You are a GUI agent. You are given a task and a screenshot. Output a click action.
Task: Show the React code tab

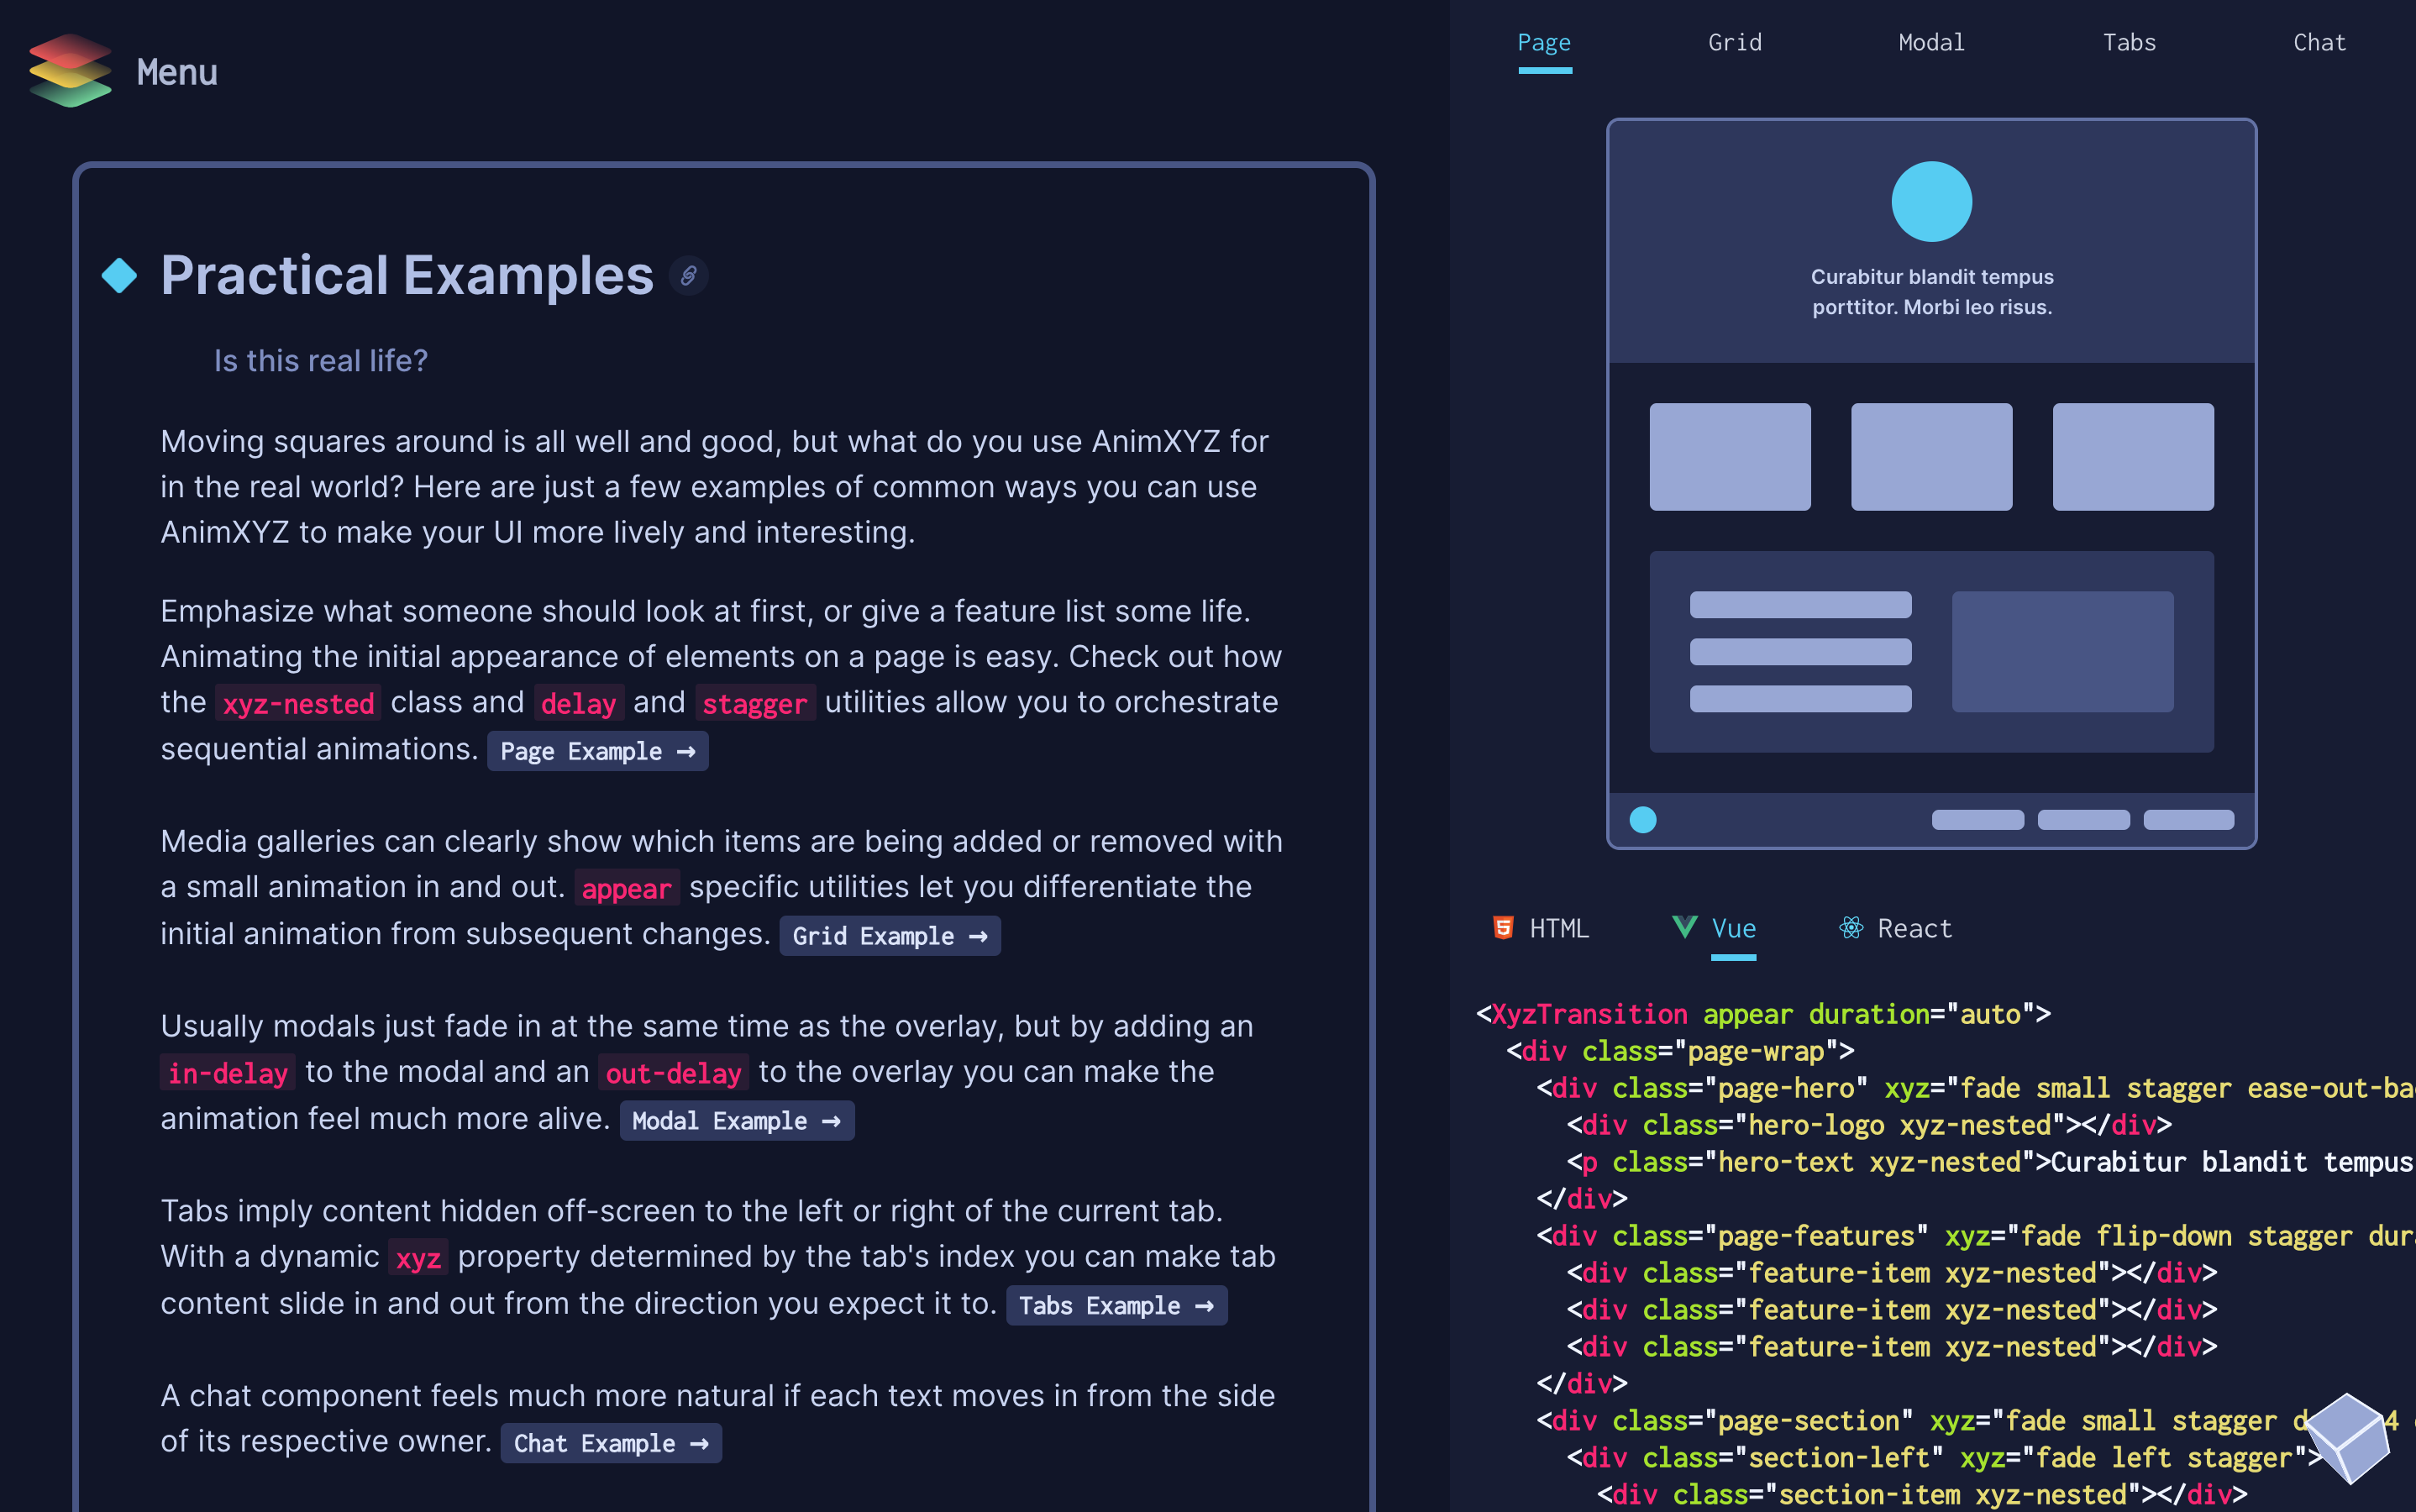[x=1914, y=928]
